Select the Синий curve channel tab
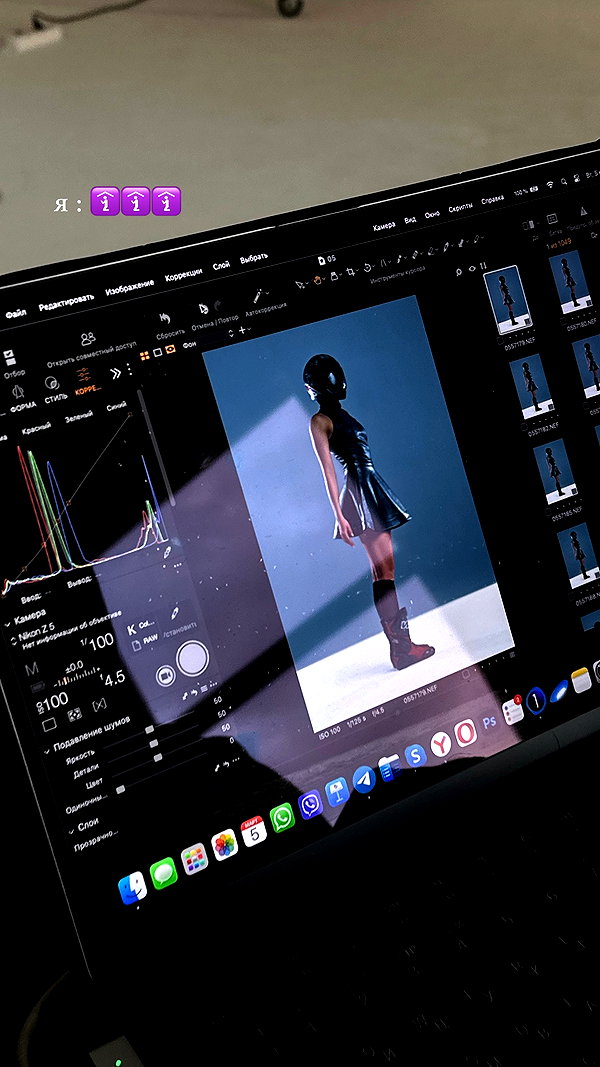 [x=116, y=408]
